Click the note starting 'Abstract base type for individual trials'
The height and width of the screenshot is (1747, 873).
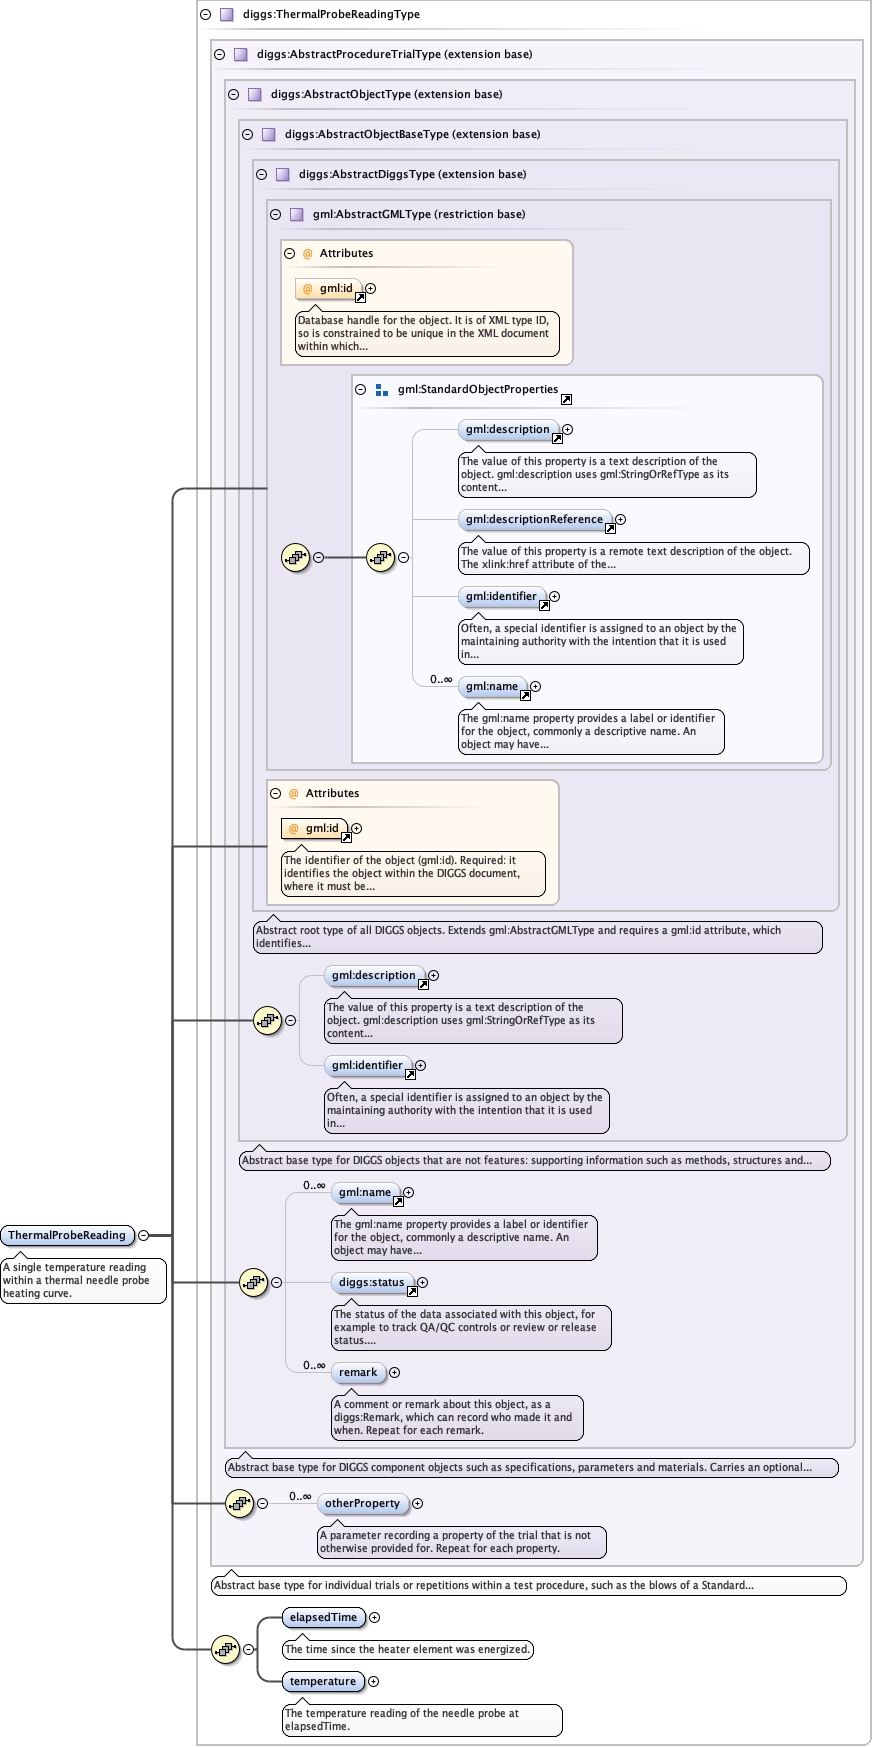(x=529, y=1586)
